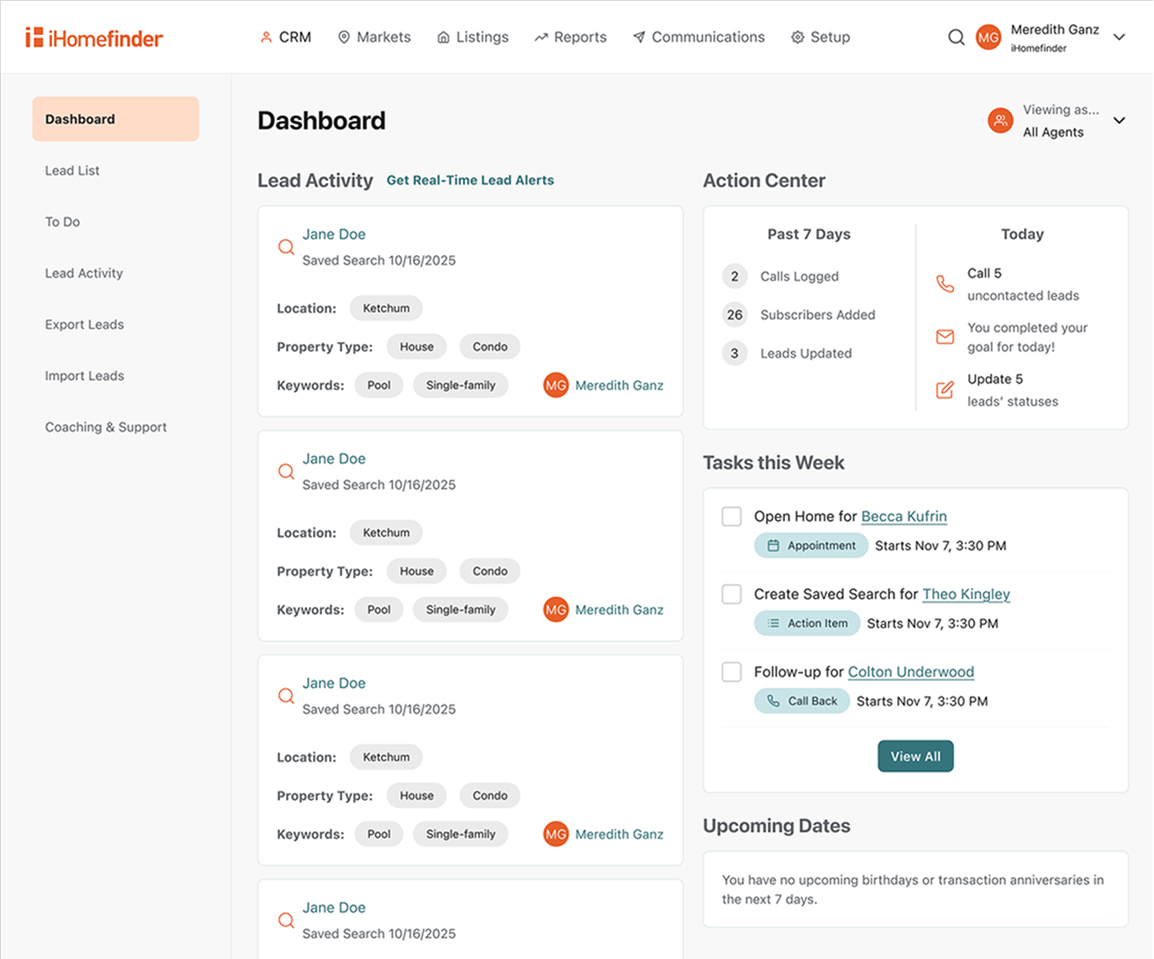Click the envelope icon in Today column

coord(944,337)
